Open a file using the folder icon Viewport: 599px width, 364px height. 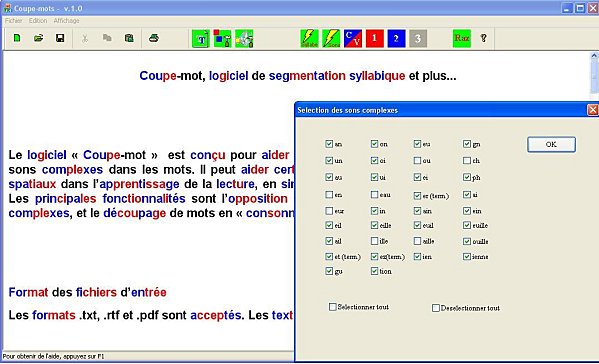39,38
